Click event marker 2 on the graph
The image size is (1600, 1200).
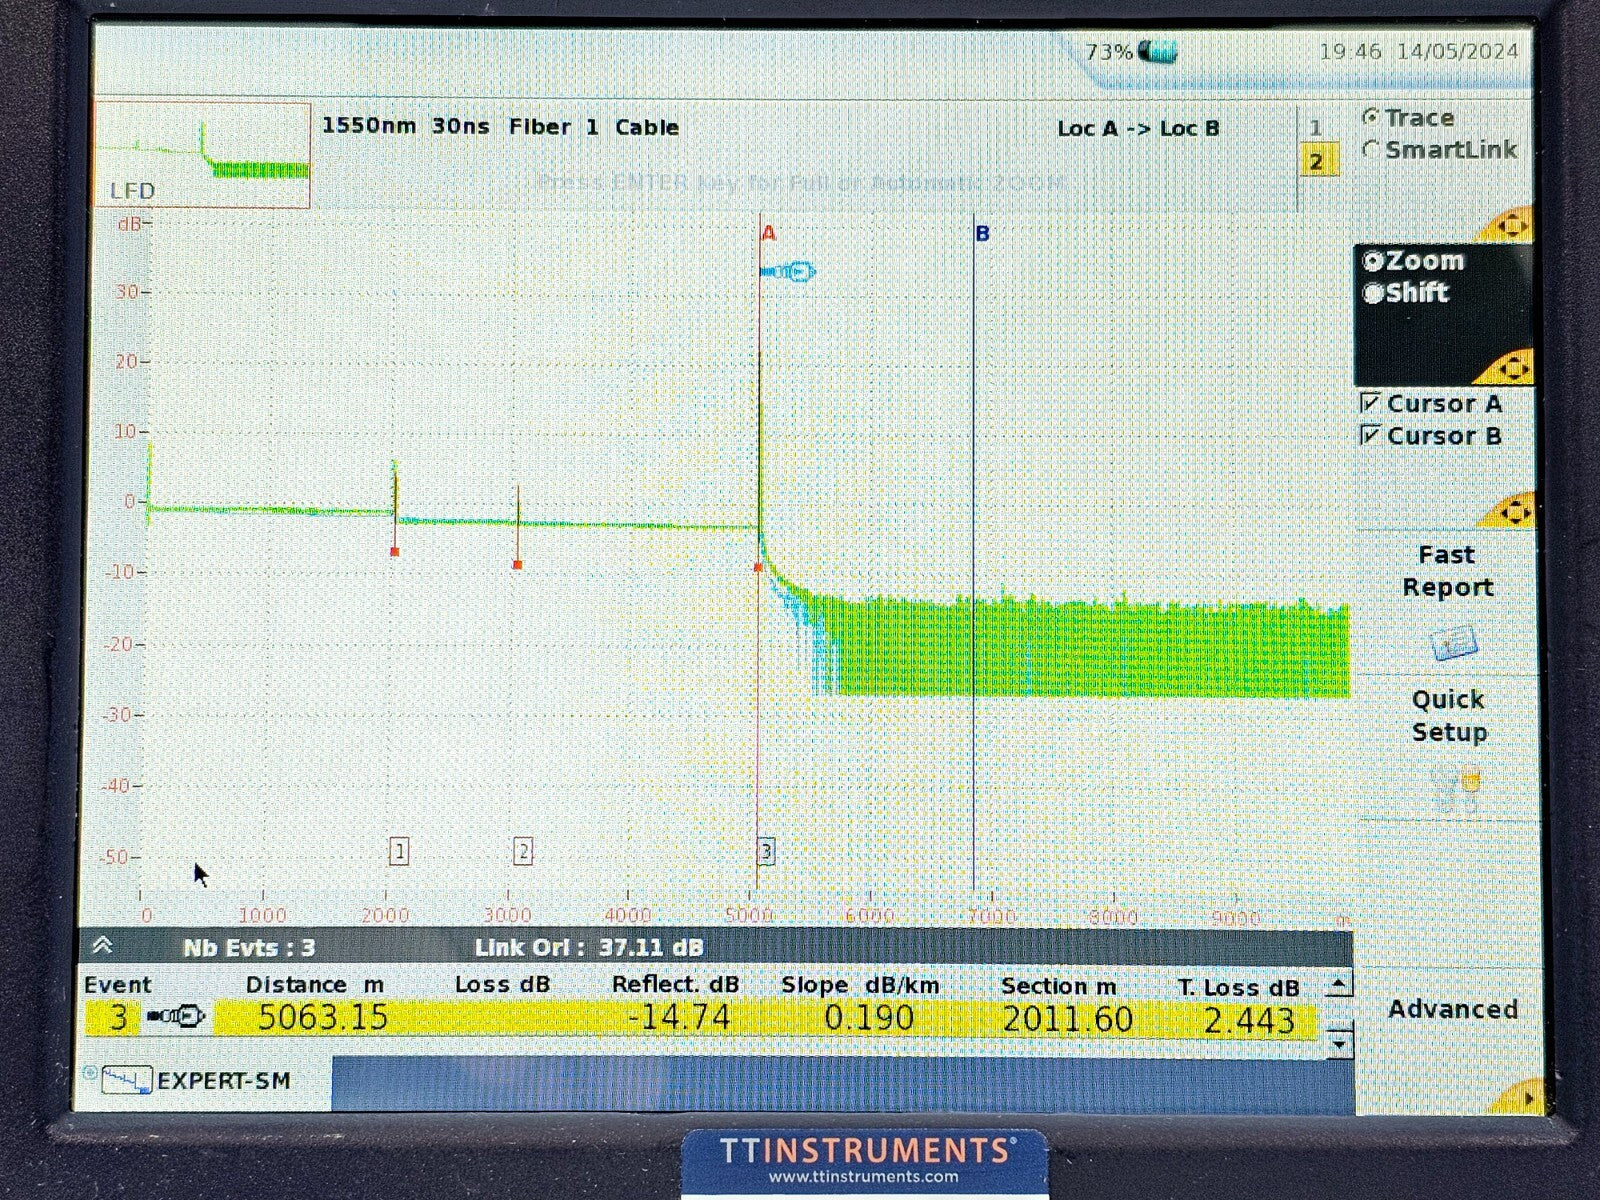coord(522,852)
